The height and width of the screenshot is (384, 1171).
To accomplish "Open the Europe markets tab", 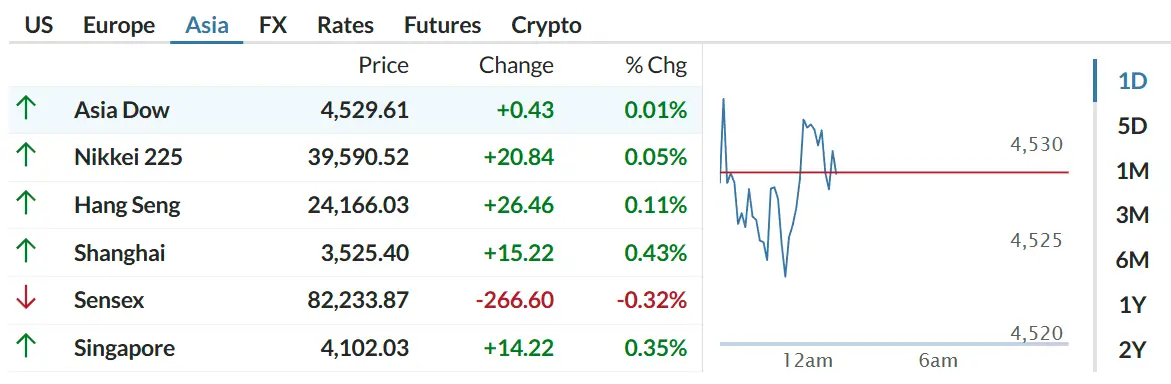I will (119, 25).
